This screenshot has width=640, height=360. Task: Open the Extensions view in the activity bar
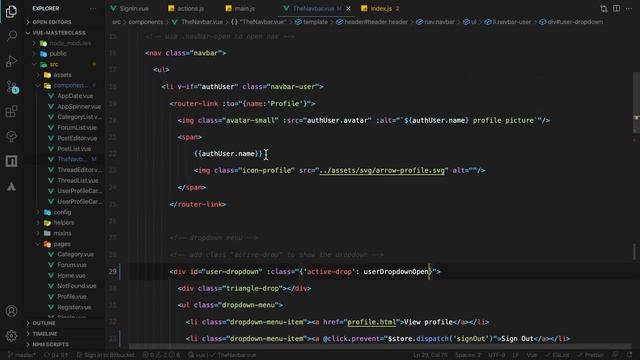tap(11, 111)
